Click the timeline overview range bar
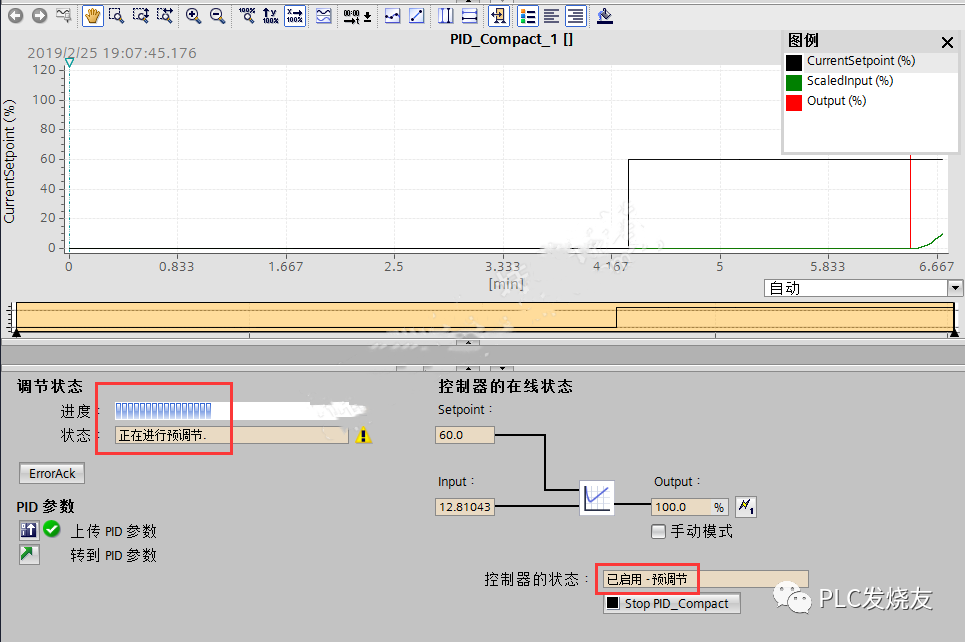Viewport: 965px width, 642px height. click(x=485, y=317)
